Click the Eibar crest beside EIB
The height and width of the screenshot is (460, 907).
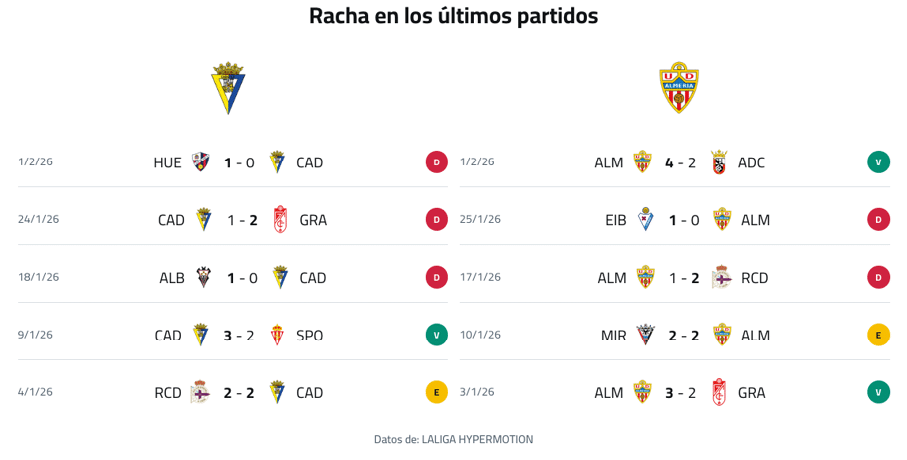(x=645, y=220)
